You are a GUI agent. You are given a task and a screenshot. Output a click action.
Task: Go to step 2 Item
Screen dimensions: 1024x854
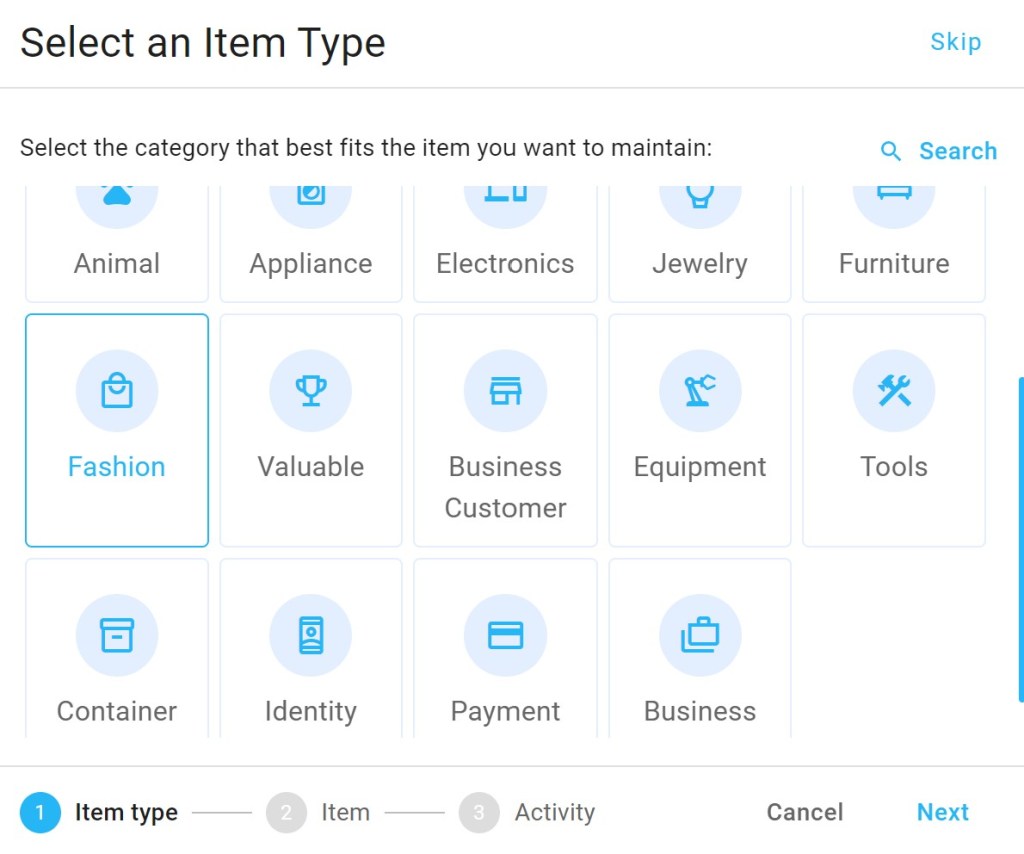pyautogui.click(x=318, y=812)
